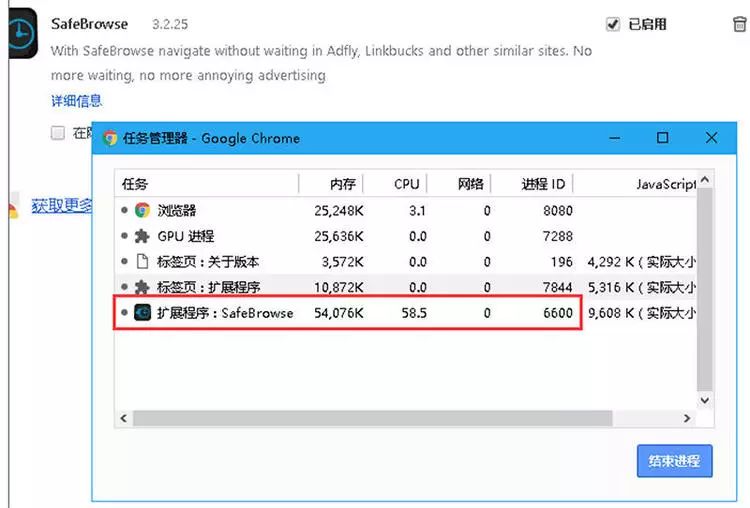Select the 标签页：关于版本 row
Image resolution: width=750 pixels, height=508 pixels.
click(406, 262)
